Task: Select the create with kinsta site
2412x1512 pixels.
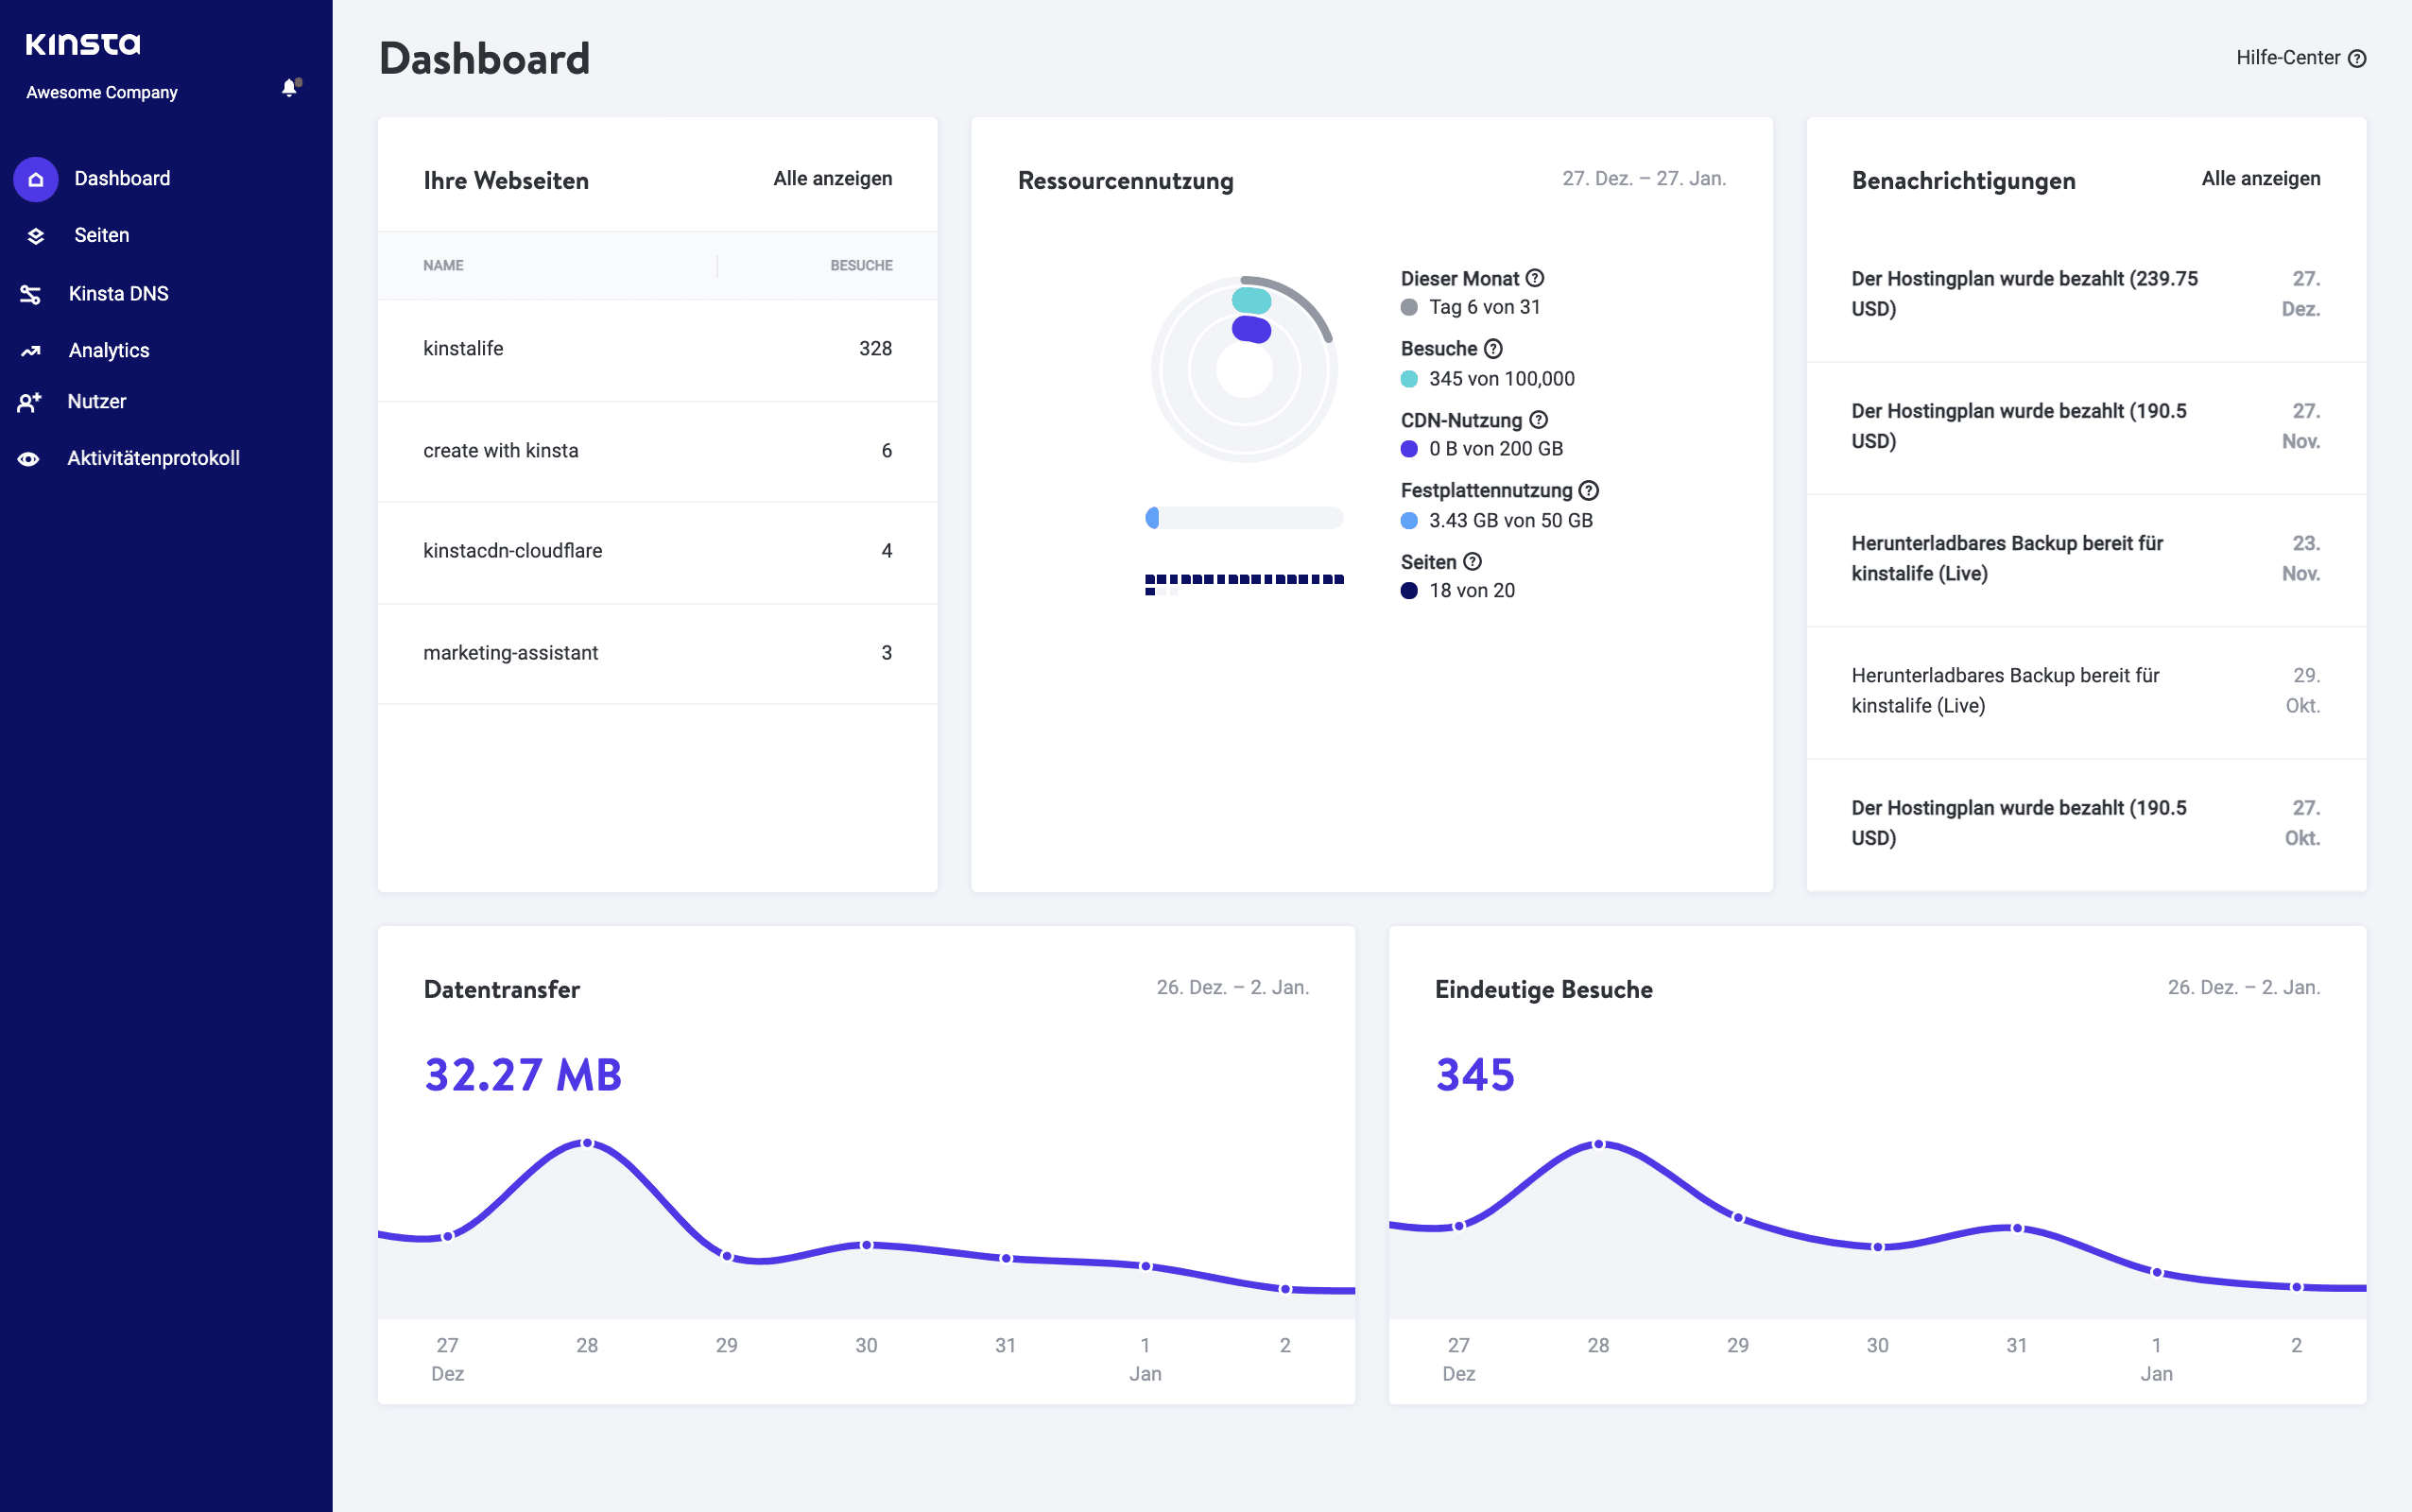Action: 501,450
